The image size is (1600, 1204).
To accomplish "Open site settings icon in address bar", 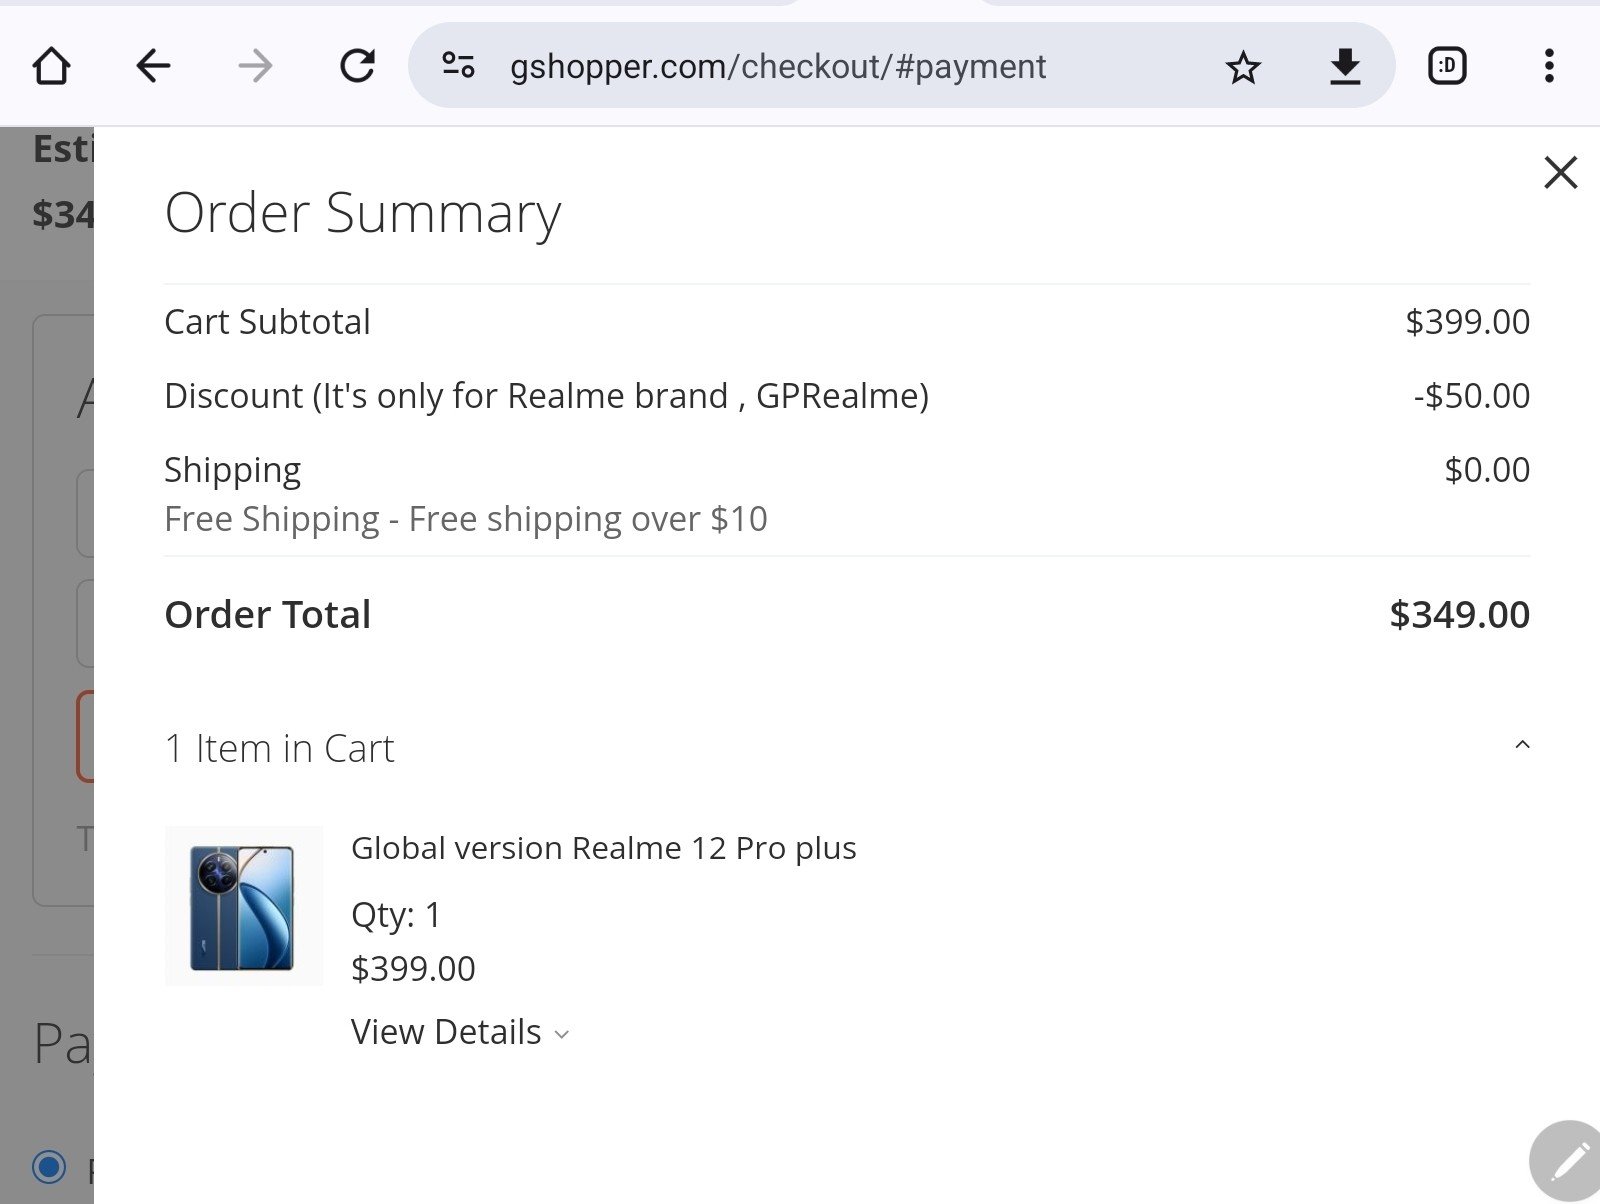I will pyautogui.click(x=458, y=66).
